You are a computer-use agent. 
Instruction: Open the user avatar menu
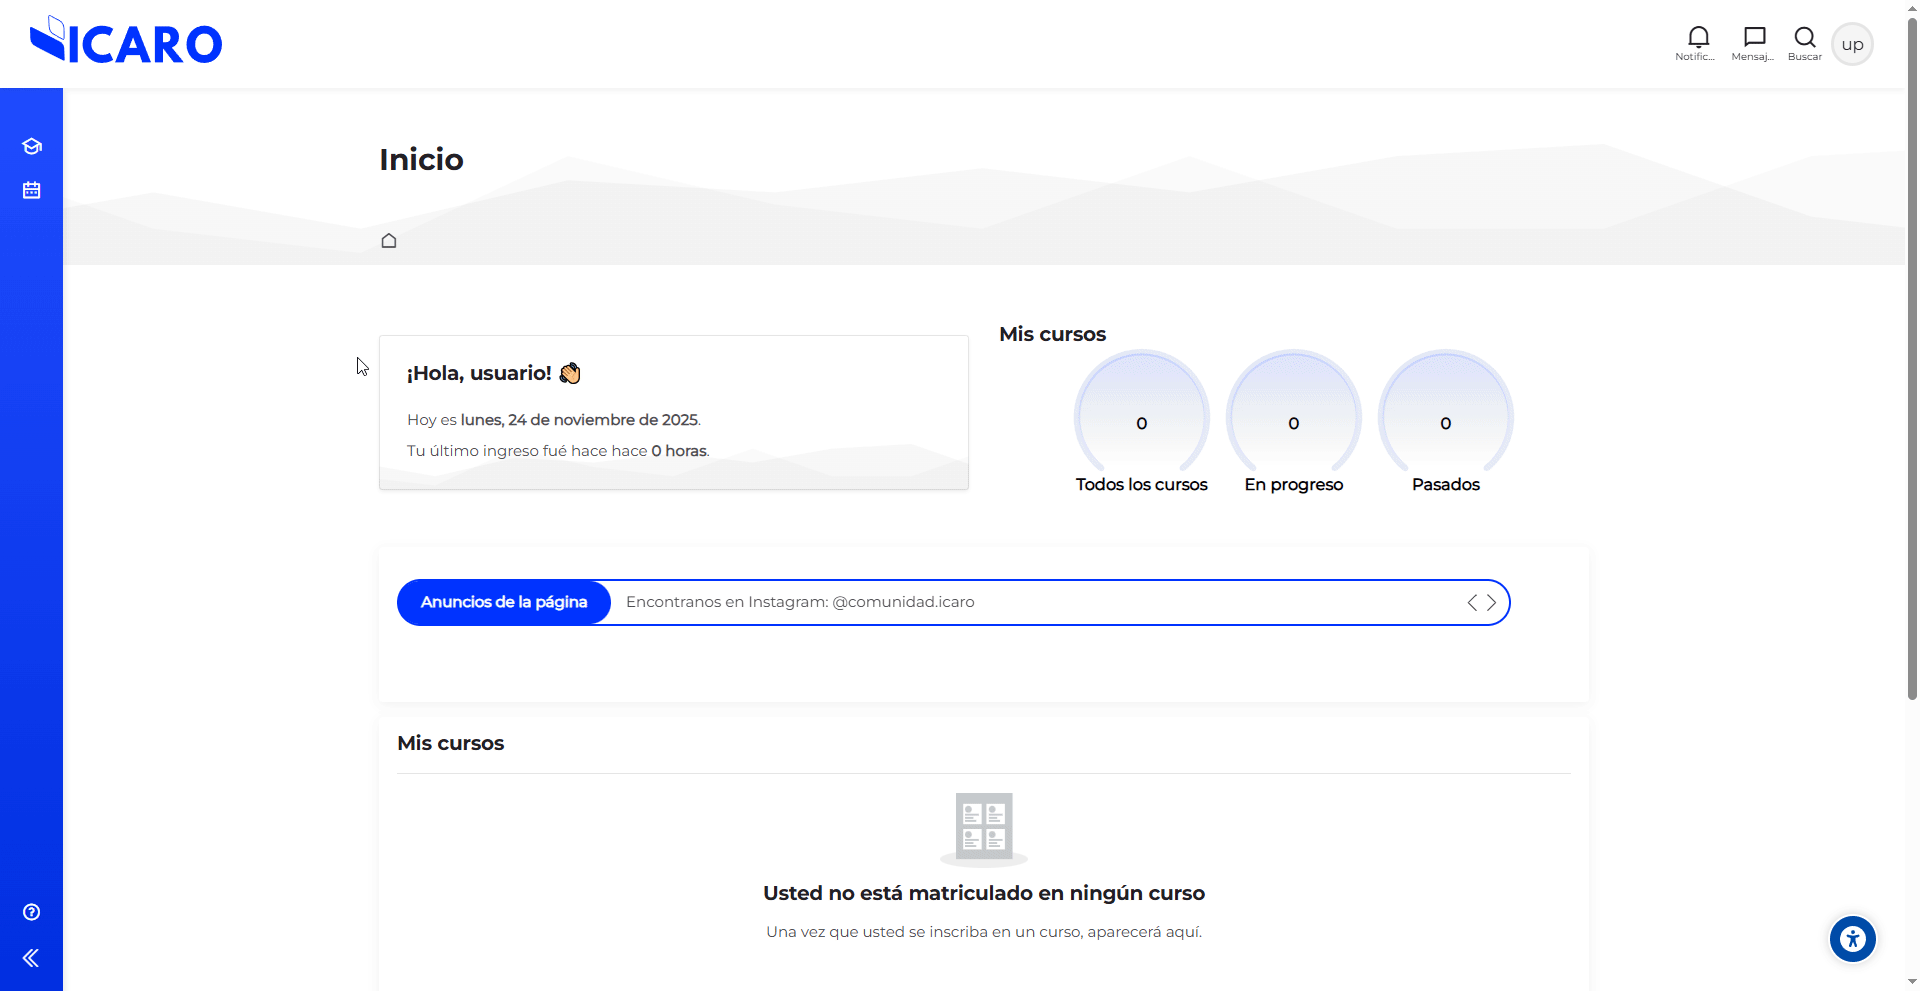click(x=1852, y=44)
